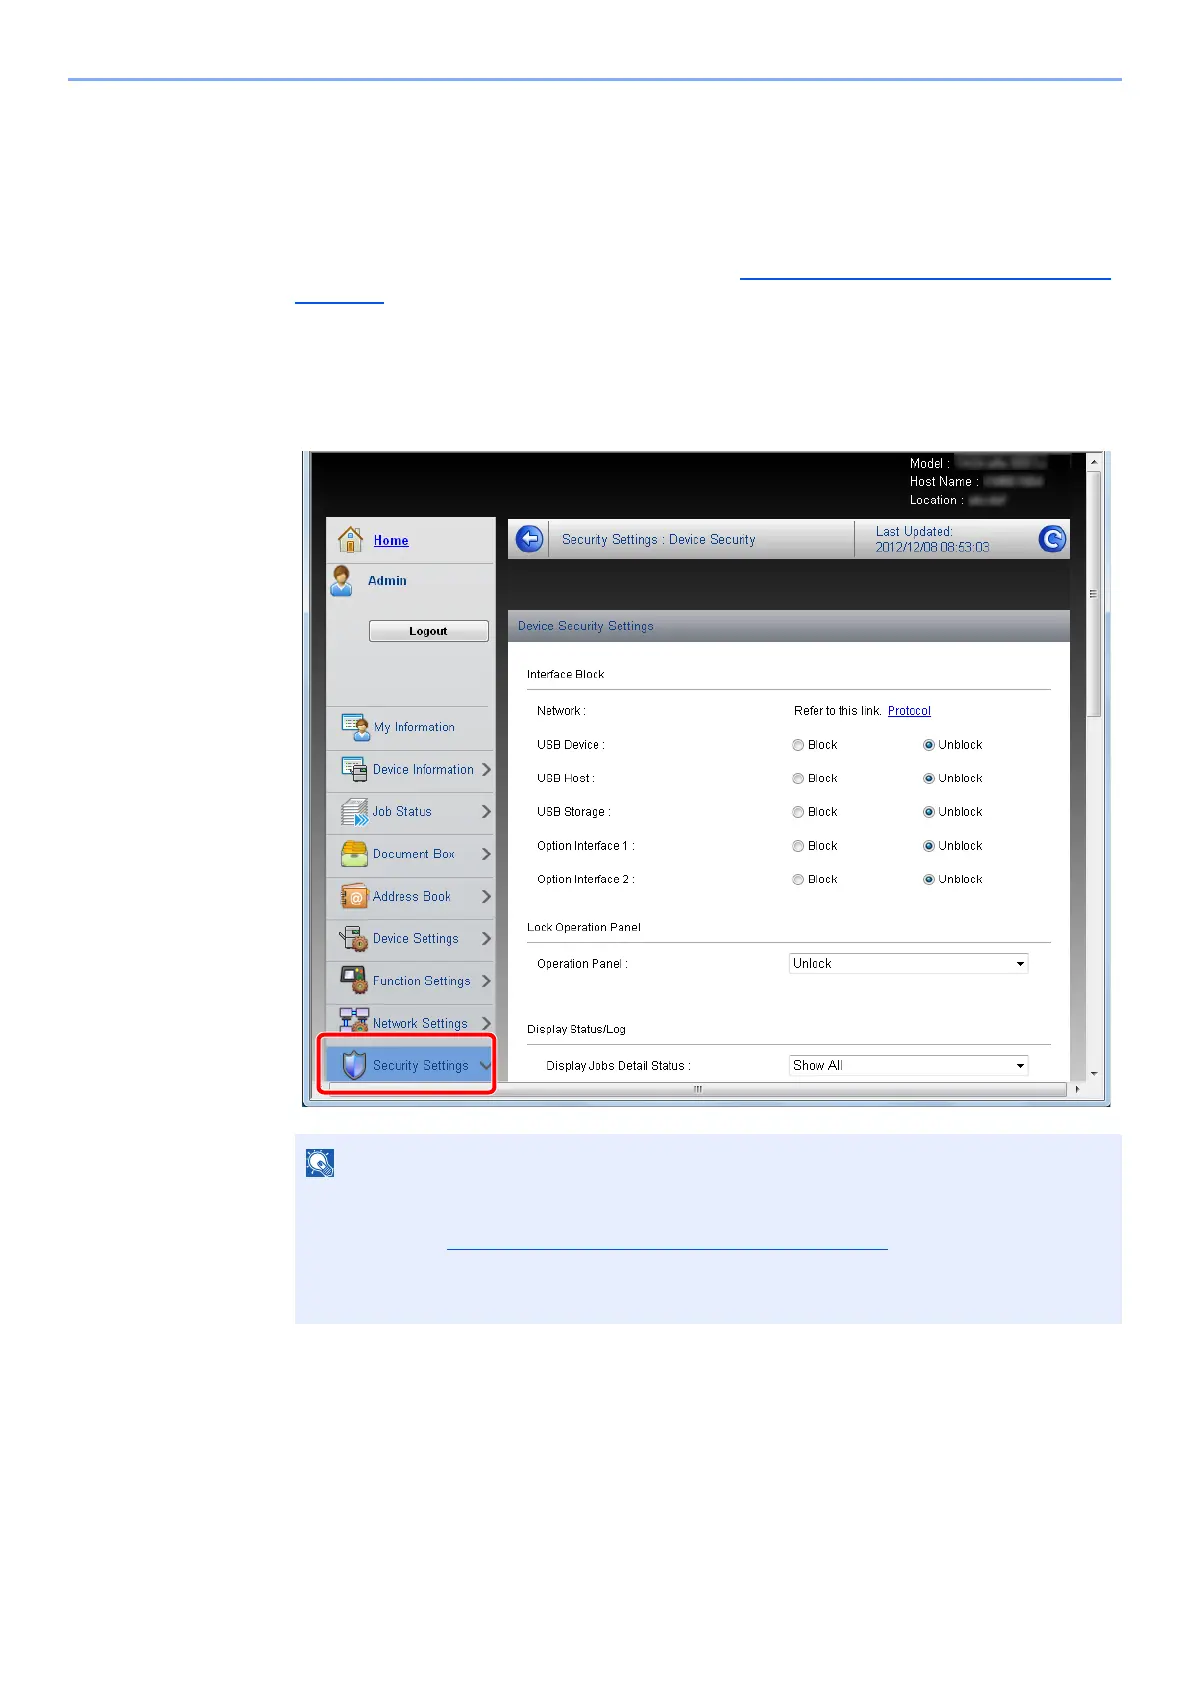Select Block for USB Device
The width and height of the screenshot is (1190, 1684).
pyautogui.click(x=798, y=745)
